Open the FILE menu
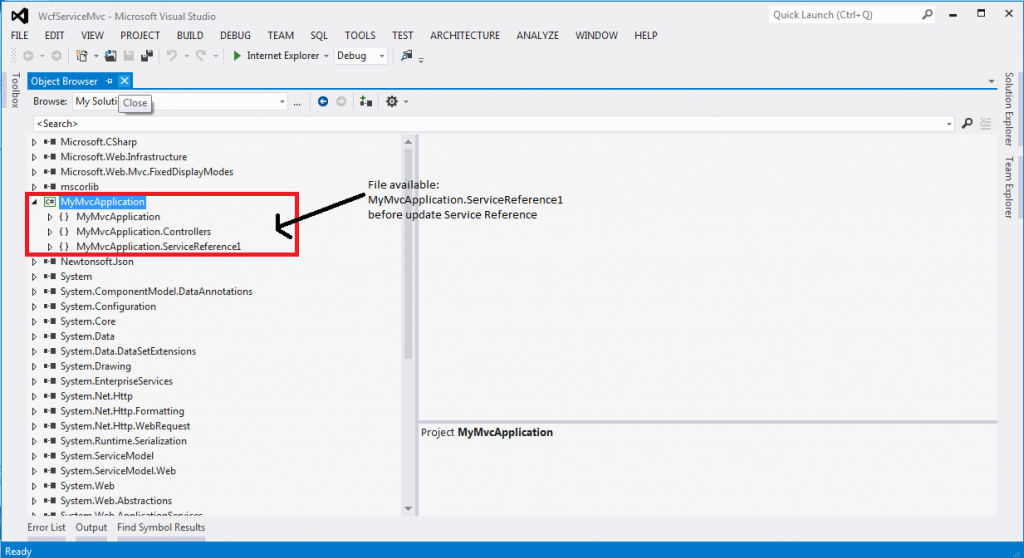This screenshot has height=558, width=1024. (20, 35)
